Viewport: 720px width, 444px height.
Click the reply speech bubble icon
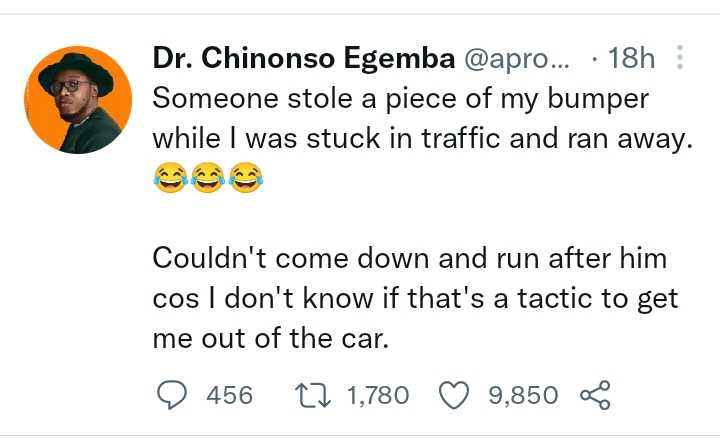pyautogui.click(x=175, y=395)
